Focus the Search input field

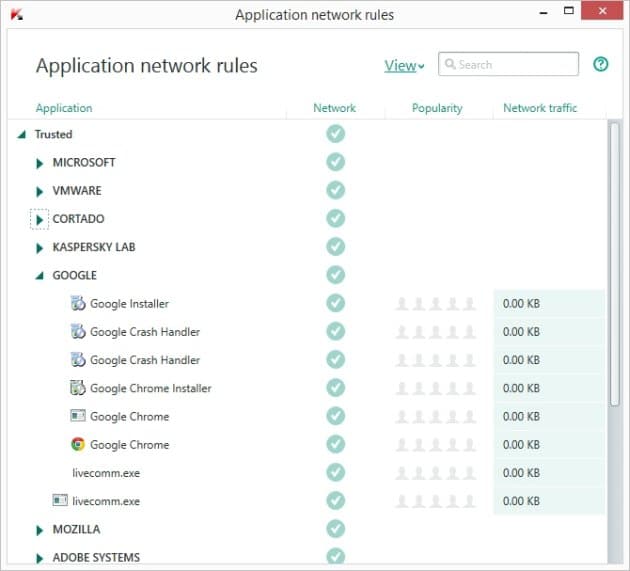509,64
